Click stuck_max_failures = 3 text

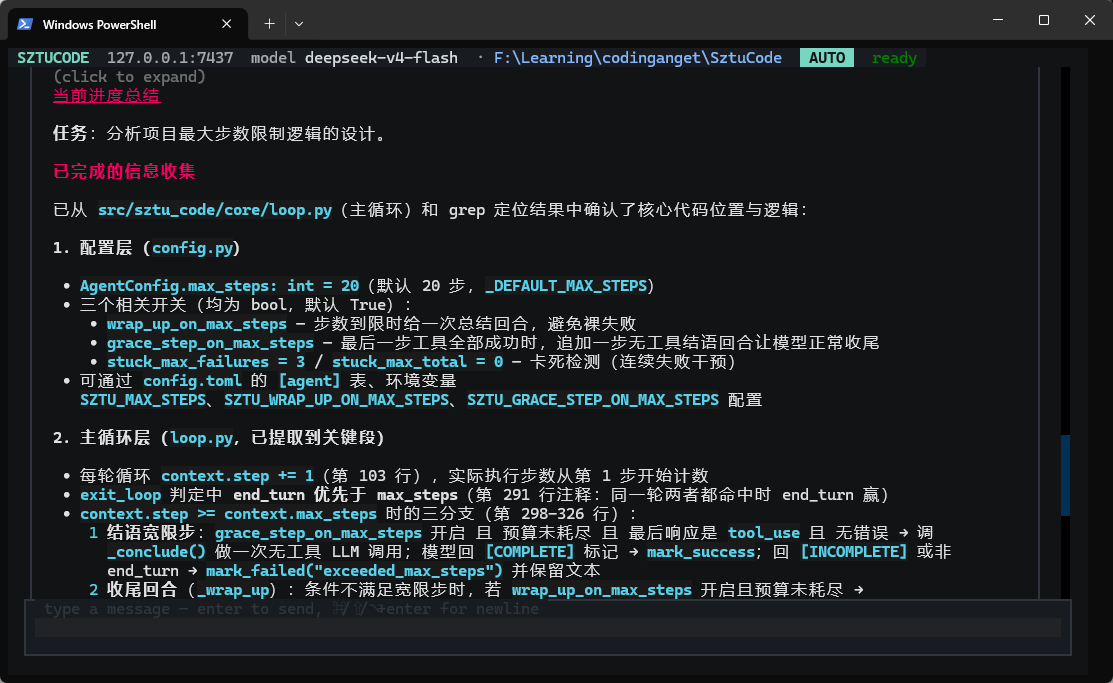[x=206, y=362]
